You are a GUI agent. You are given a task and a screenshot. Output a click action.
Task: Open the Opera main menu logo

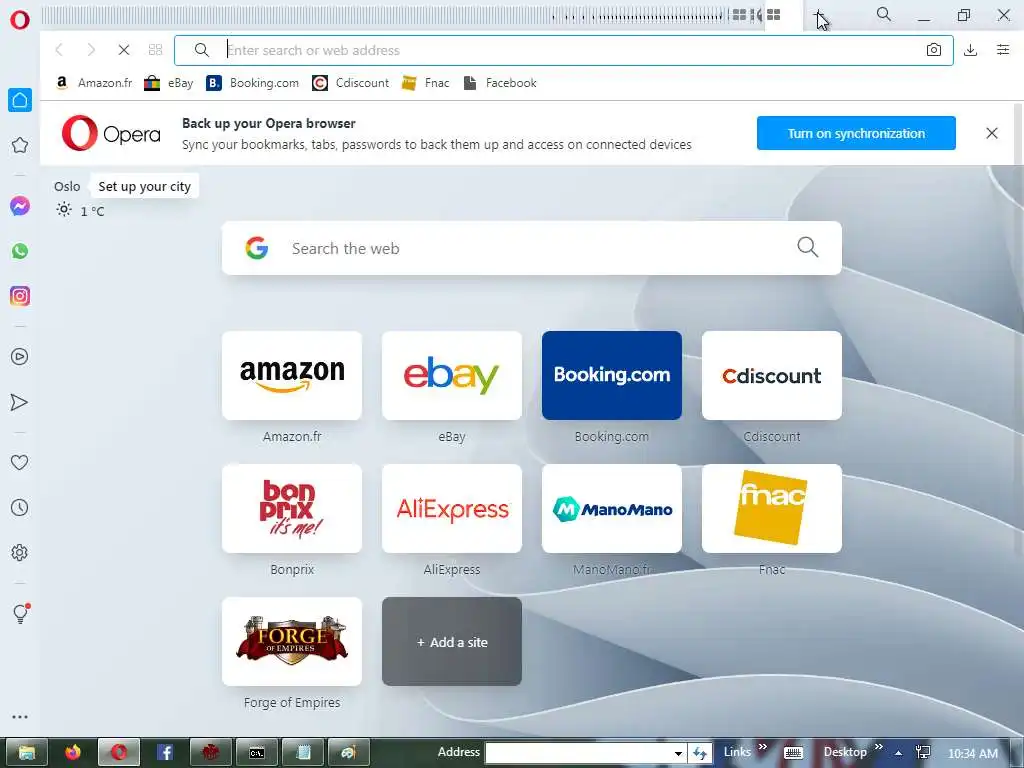coord(20,20)
